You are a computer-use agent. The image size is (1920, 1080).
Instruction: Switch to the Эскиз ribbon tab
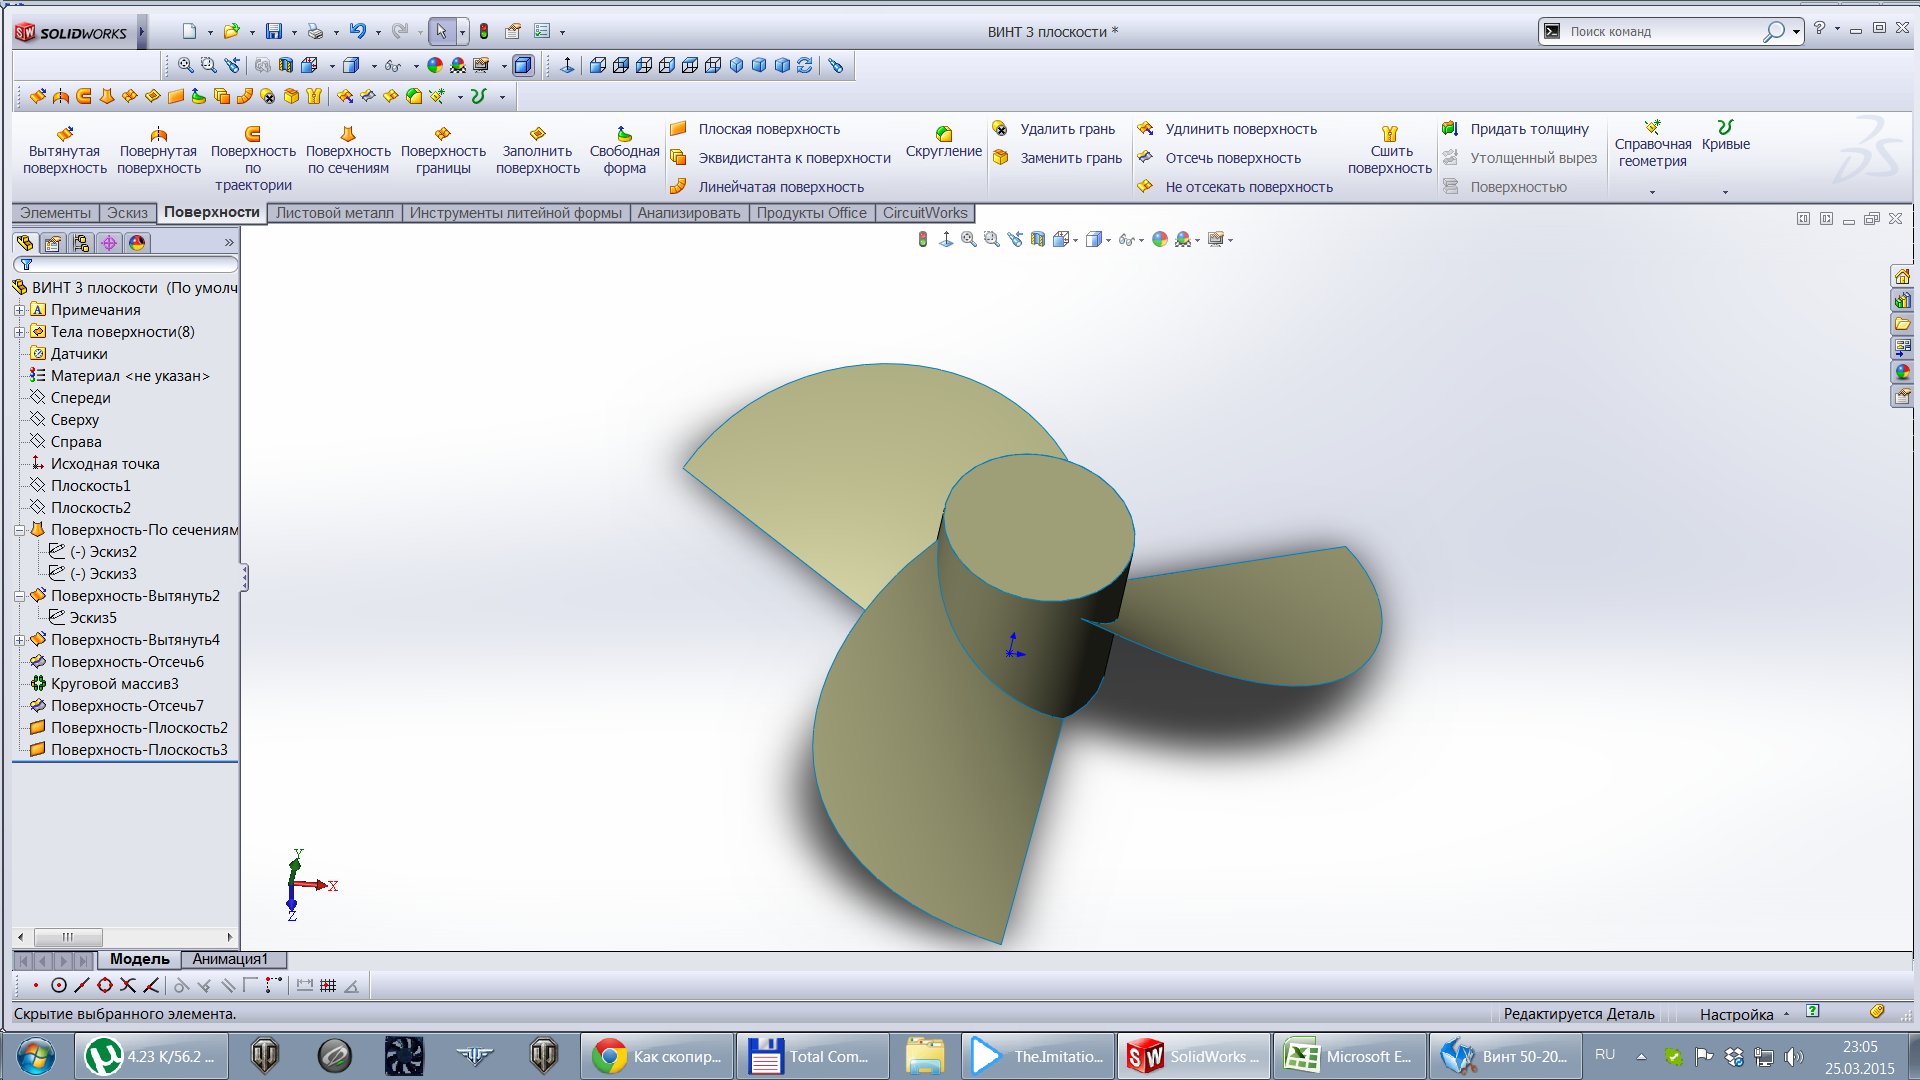[127, 213]
